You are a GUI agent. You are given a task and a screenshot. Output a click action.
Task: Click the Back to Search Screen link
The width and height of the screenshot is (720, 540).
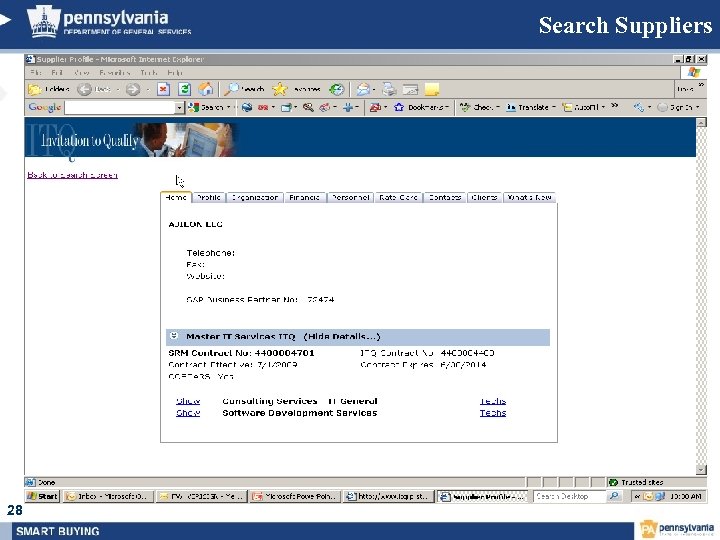click(x=73, y=175)
